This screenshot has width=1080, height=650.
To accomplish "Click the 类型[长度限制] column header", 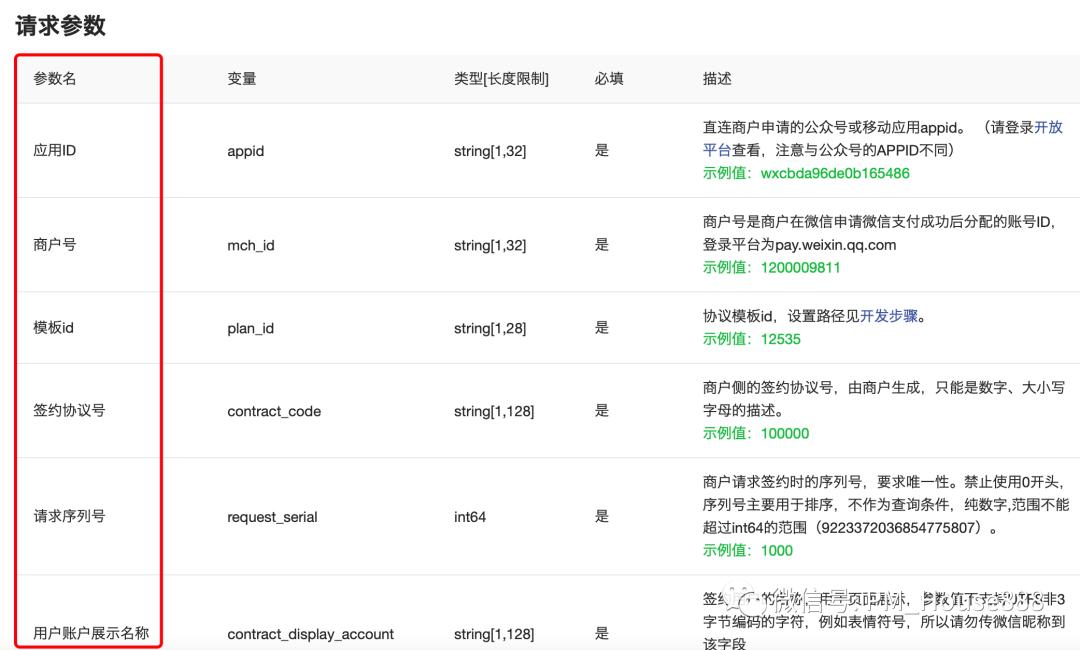I will coord(501,78).
